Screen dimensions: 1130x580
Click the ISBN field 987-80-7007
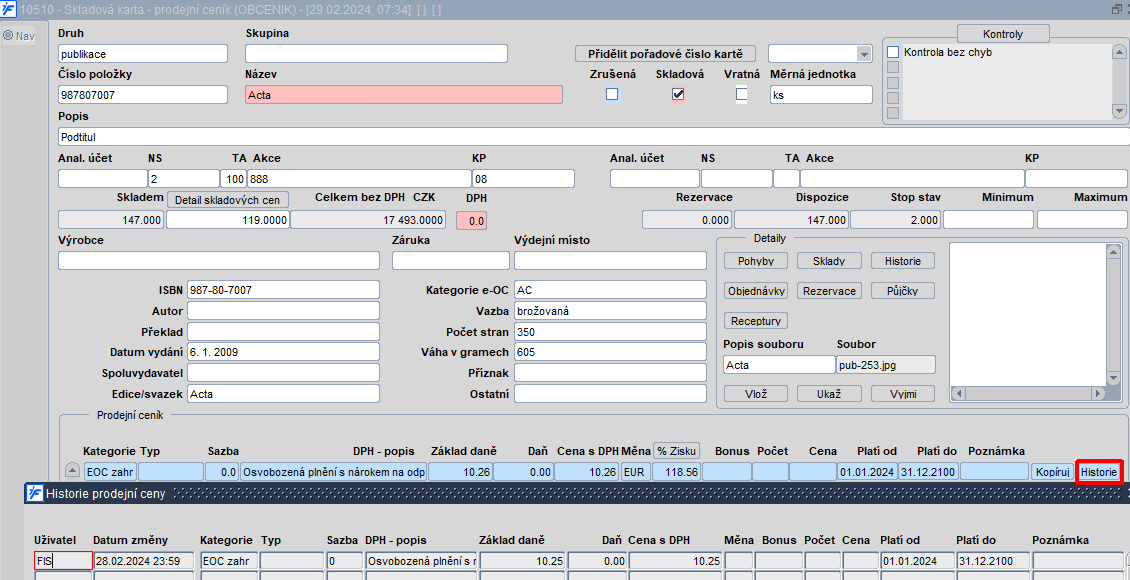point(283,290)
